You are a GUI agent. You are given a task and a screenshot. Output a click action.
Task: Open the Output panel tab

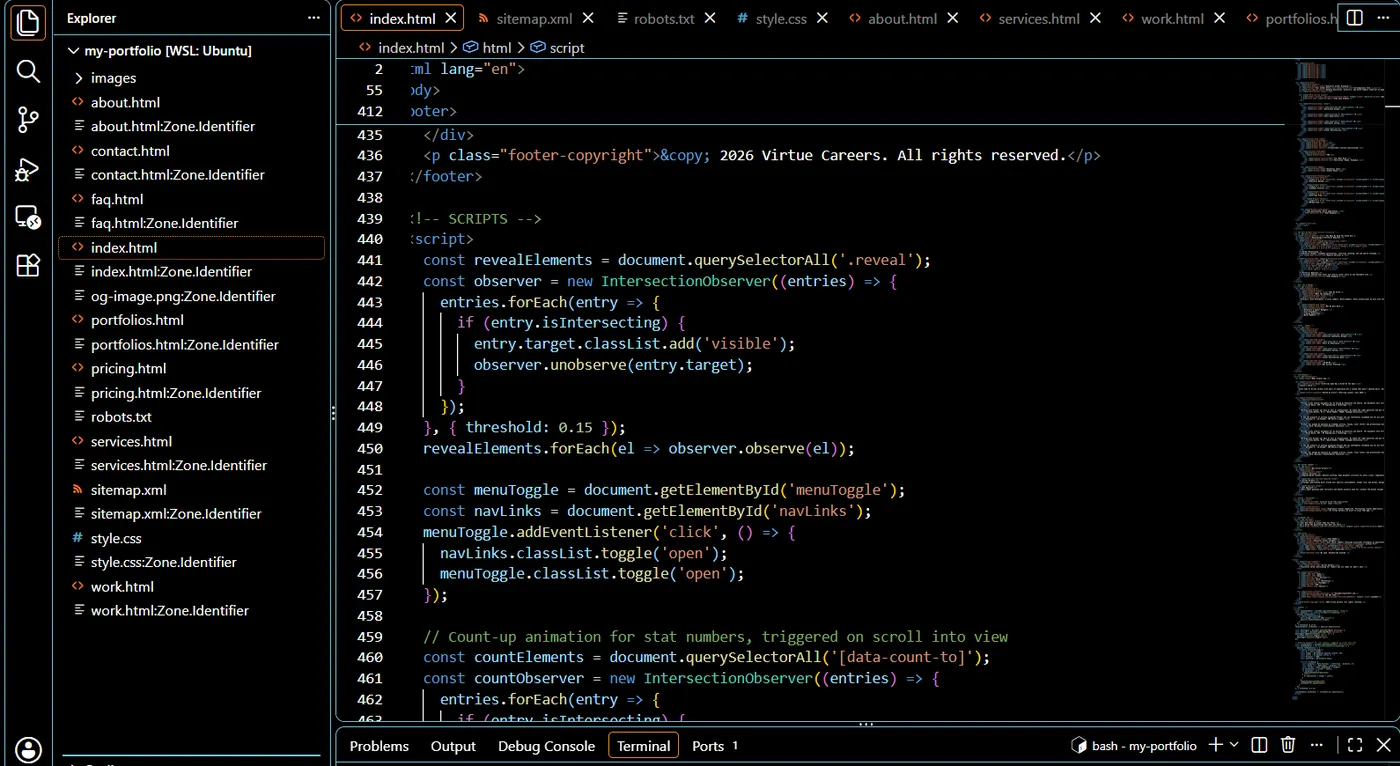pos(453,746)
